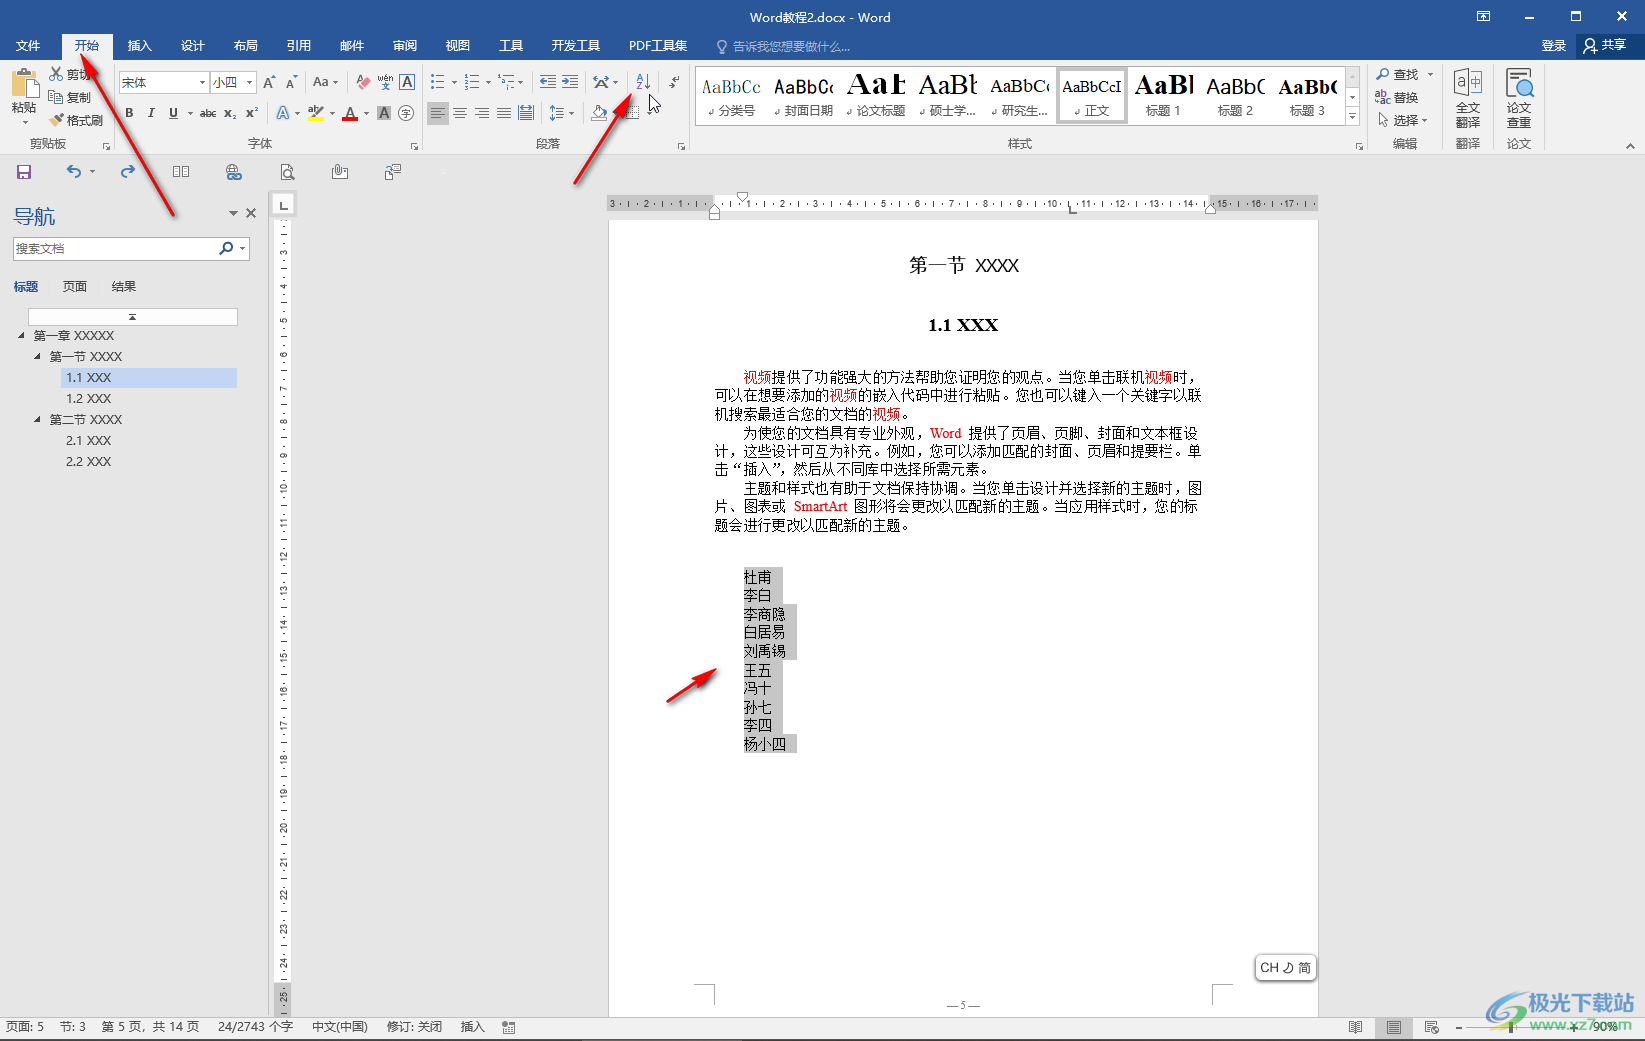Click show/hide paragraph marks icon
This screenshot has width=1645, height=1041.
click(674, 82)
